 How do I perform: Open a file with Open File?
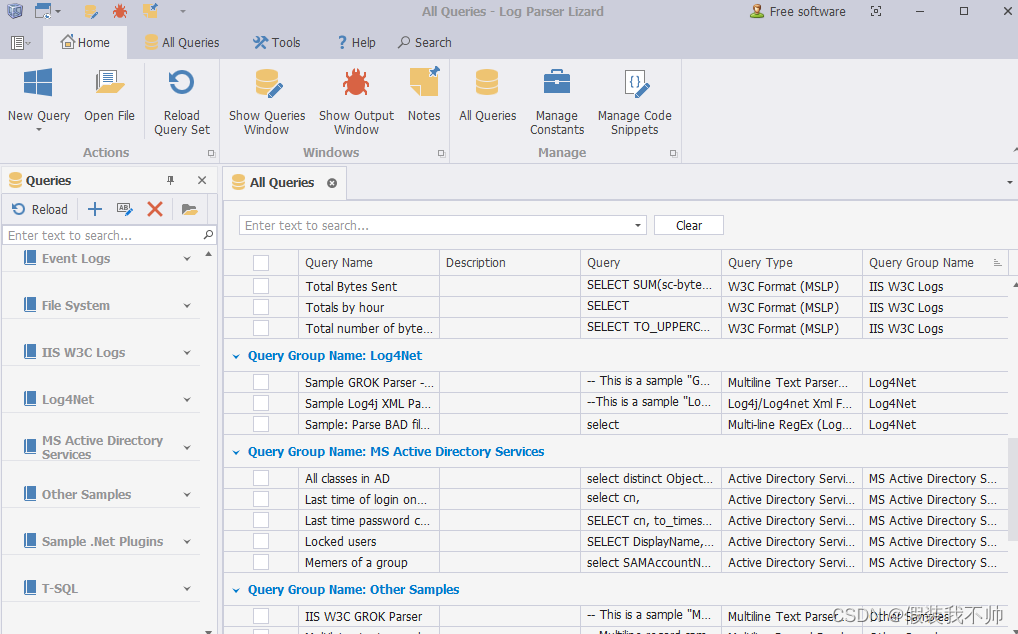(x=109, y=96)
